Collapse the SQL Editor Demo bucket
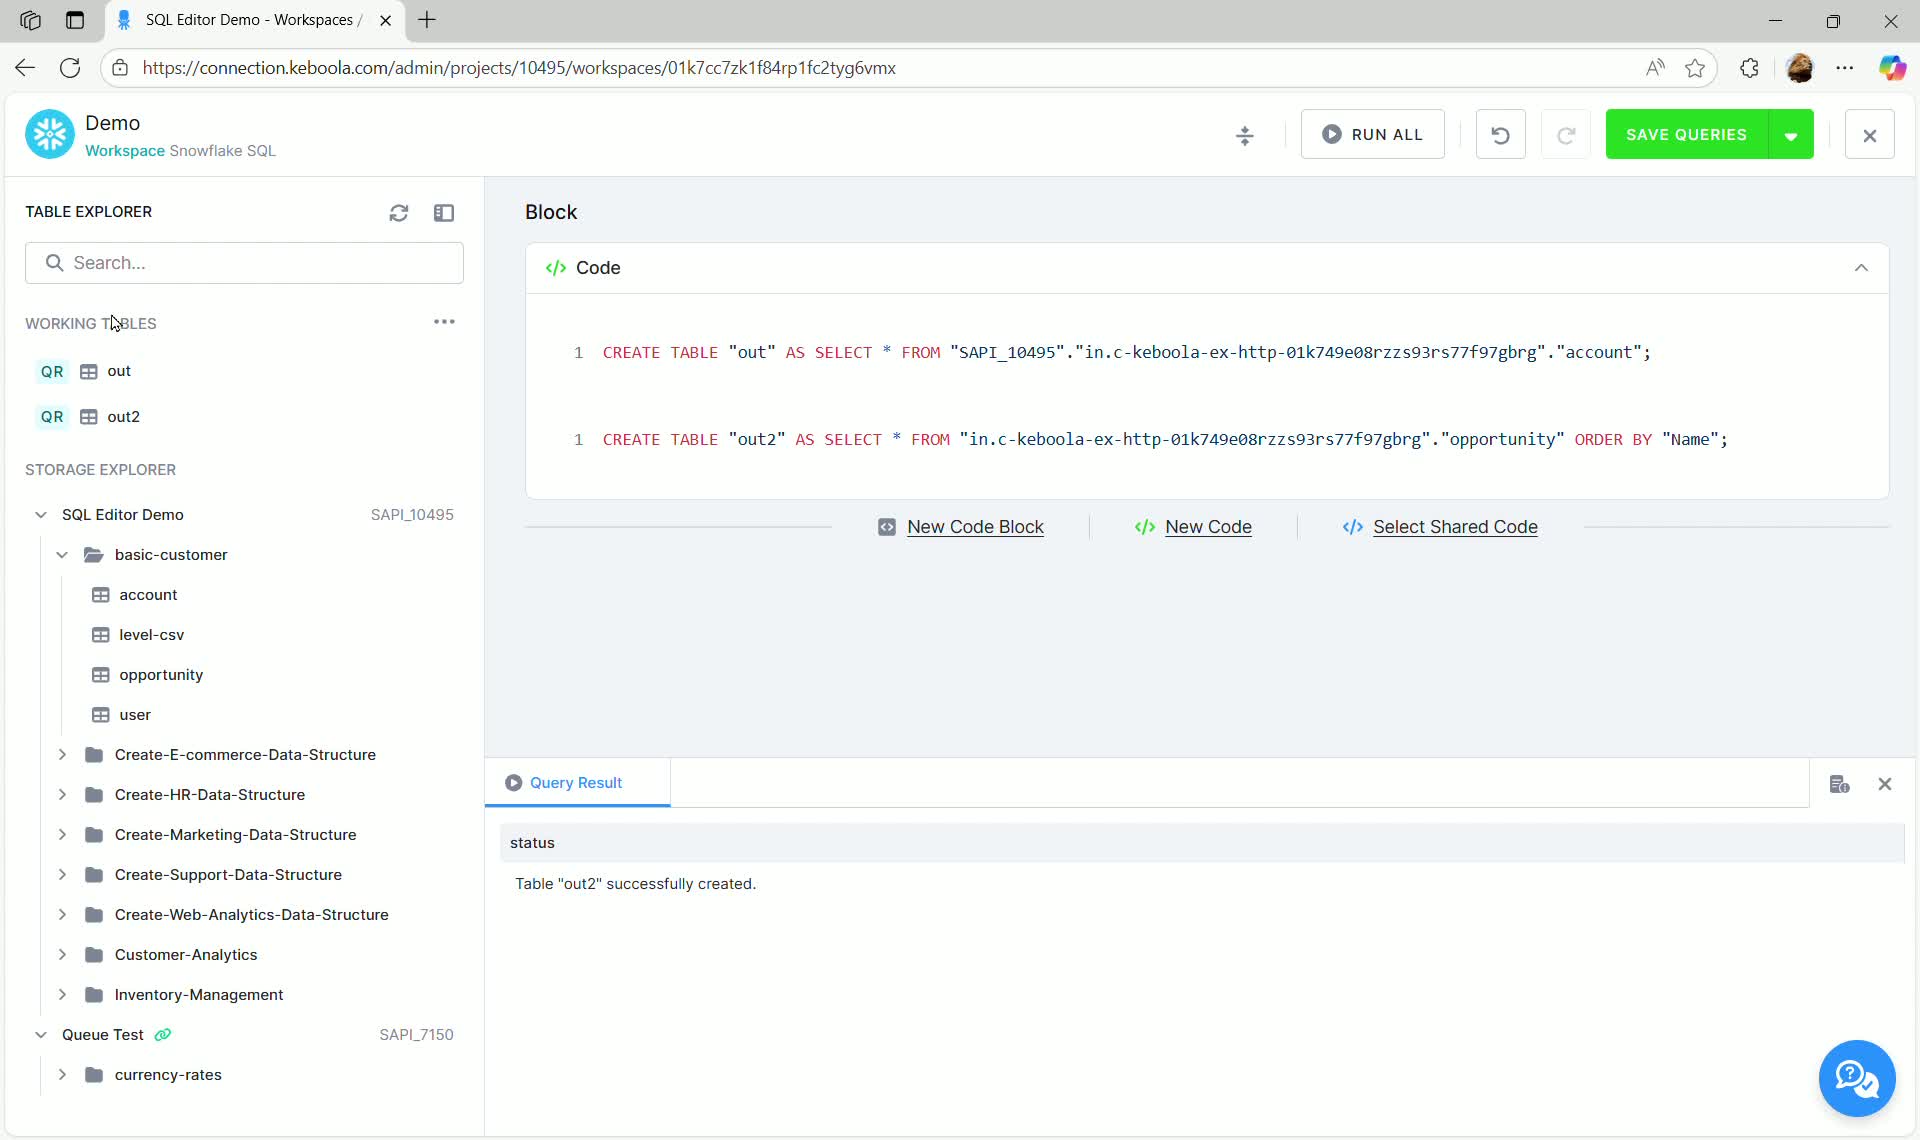Viewport: 1920px width, 1140px height. tap(40, 514)
